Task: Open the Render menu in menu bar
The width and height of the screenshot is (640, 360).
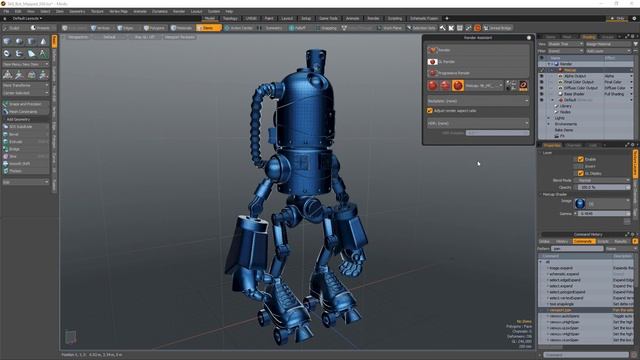Action: coord(179,11)
